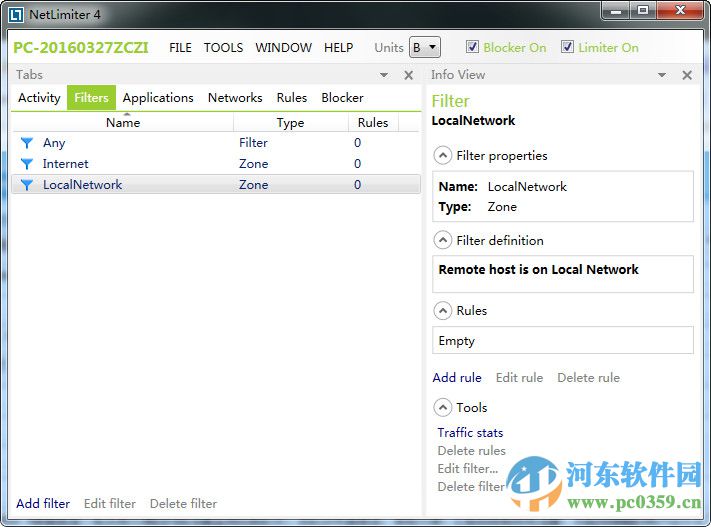Switch to the Applications tab
This screenshot has width=711, height=527.
pos(158,98)
